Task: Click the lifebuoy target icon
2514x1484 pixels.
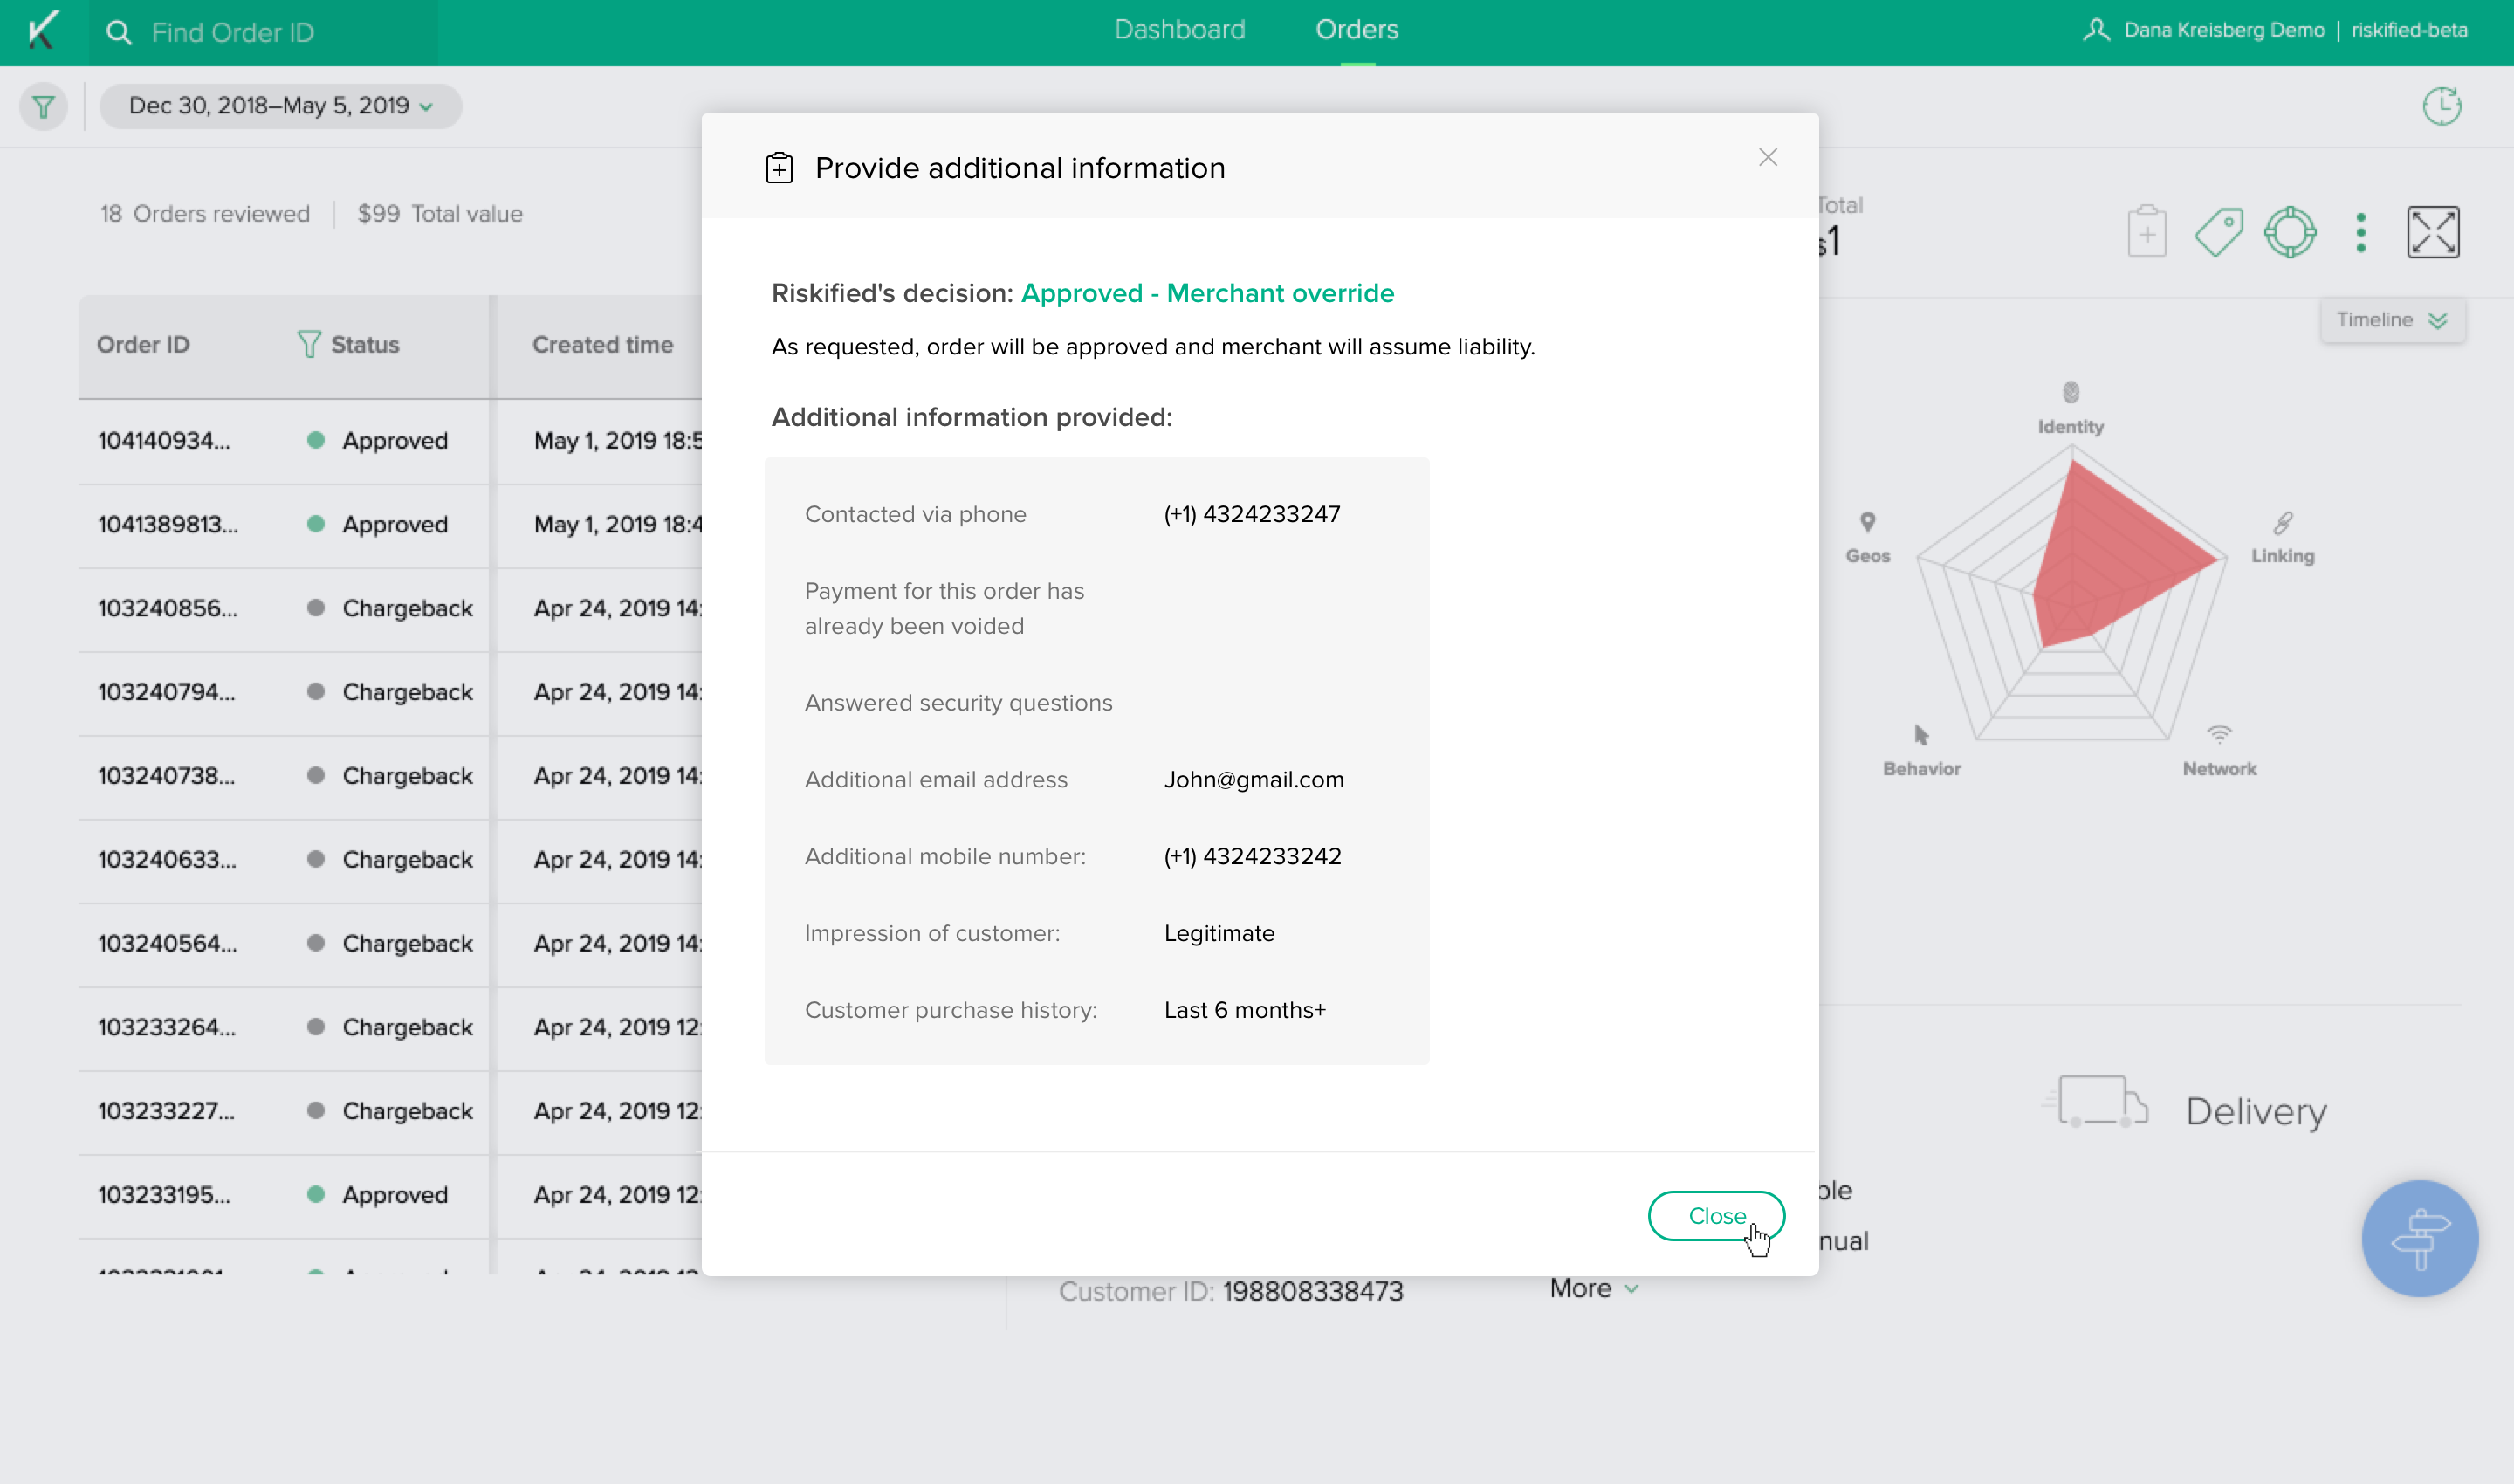Action: tap(2290, 232)
